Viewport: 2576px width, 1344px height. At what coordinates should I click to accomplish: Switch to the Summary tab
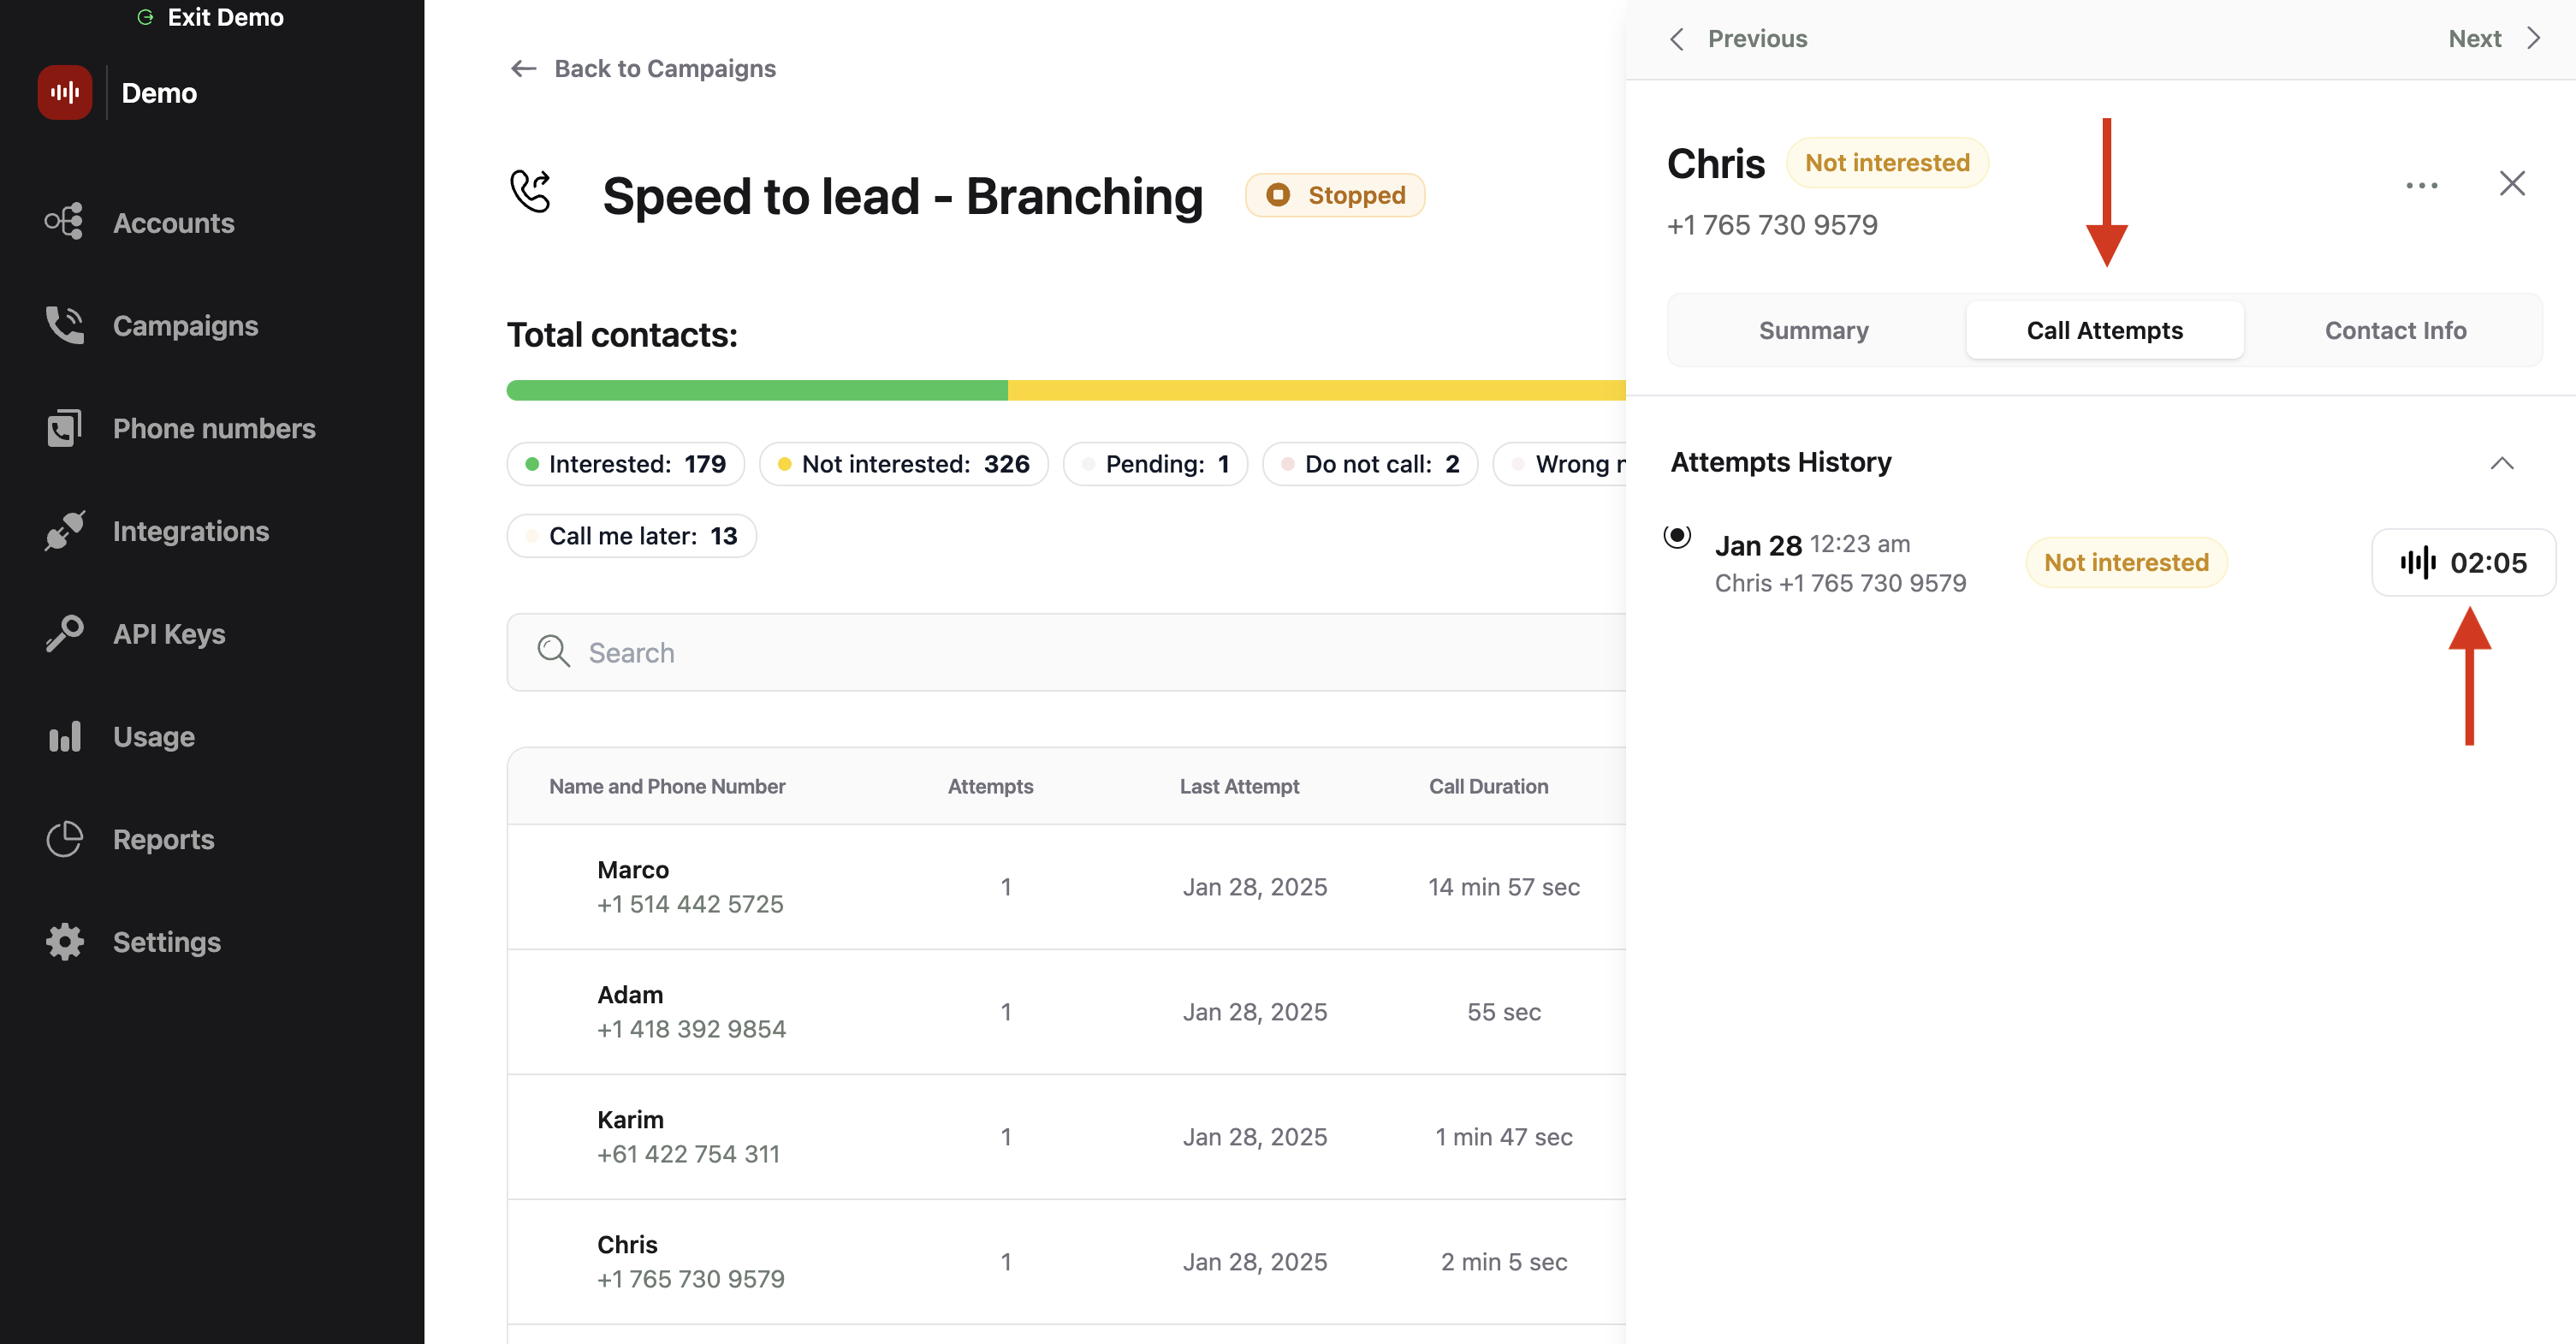[x=1813, y=331]
